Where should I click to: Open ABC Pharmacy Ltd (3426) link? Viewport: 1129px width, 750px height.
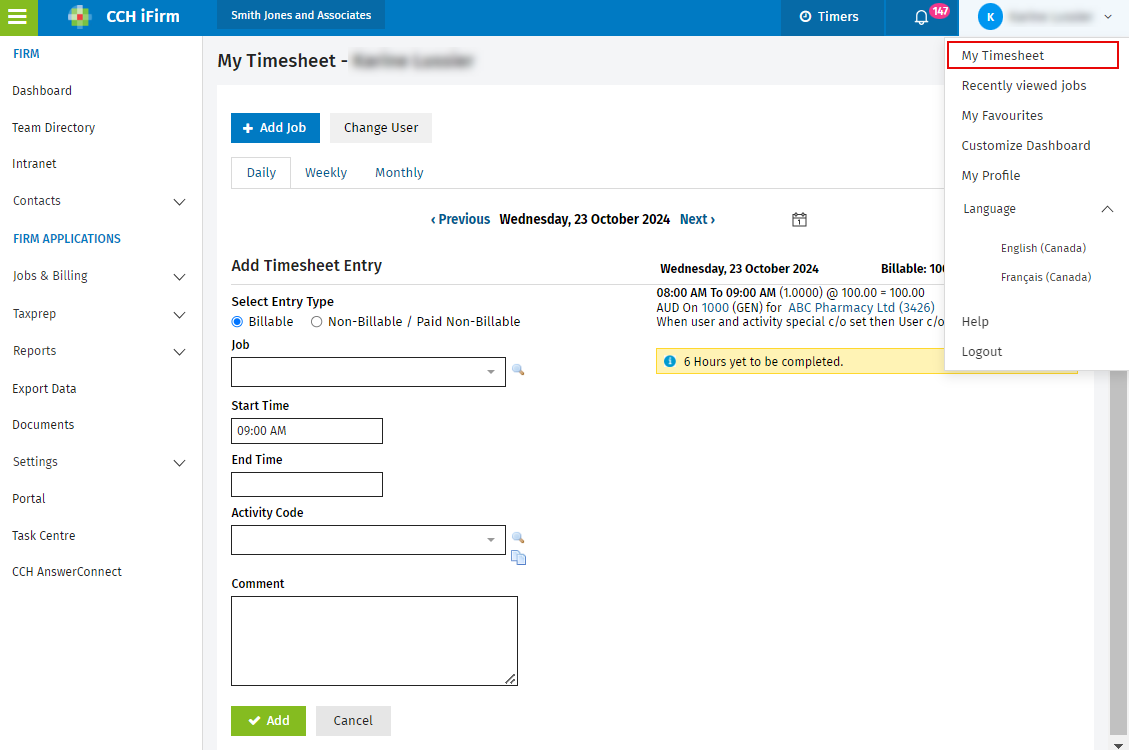[x=861, y=307]
